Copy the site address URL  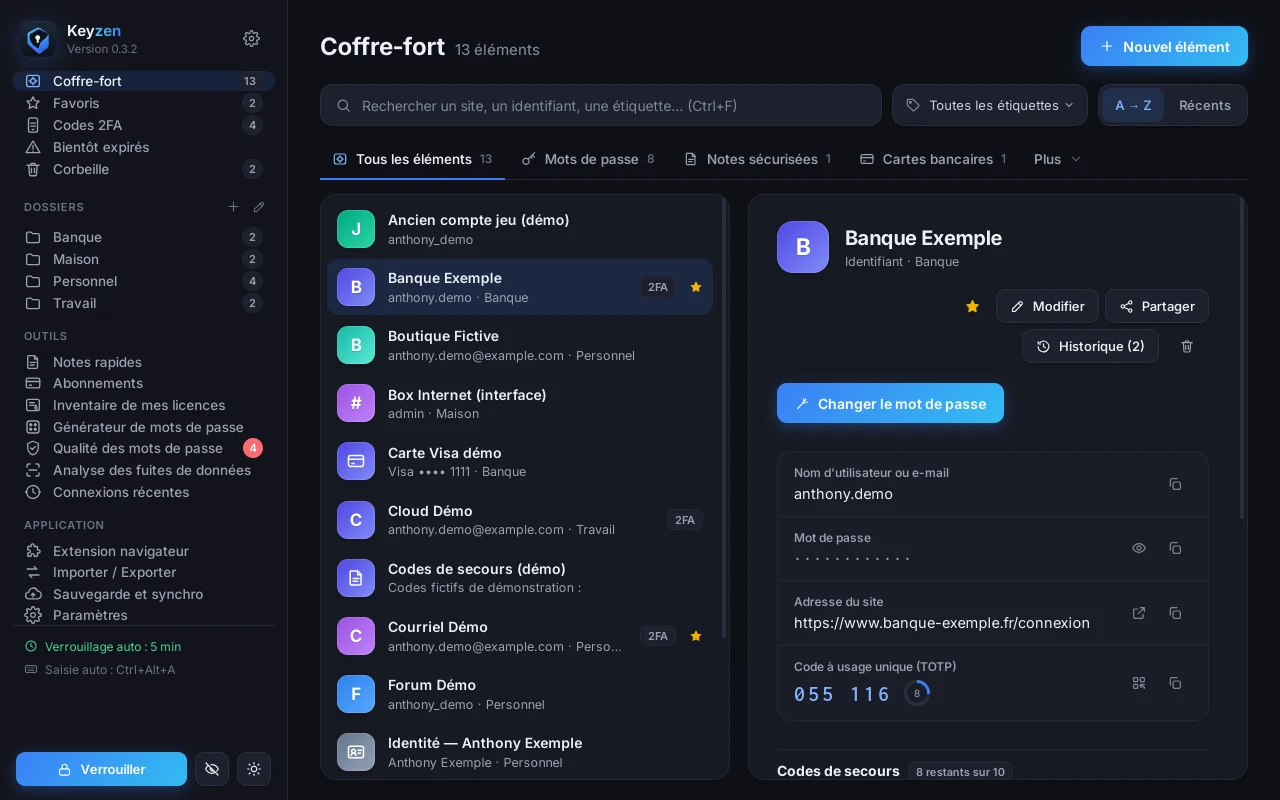point(1175,613)
